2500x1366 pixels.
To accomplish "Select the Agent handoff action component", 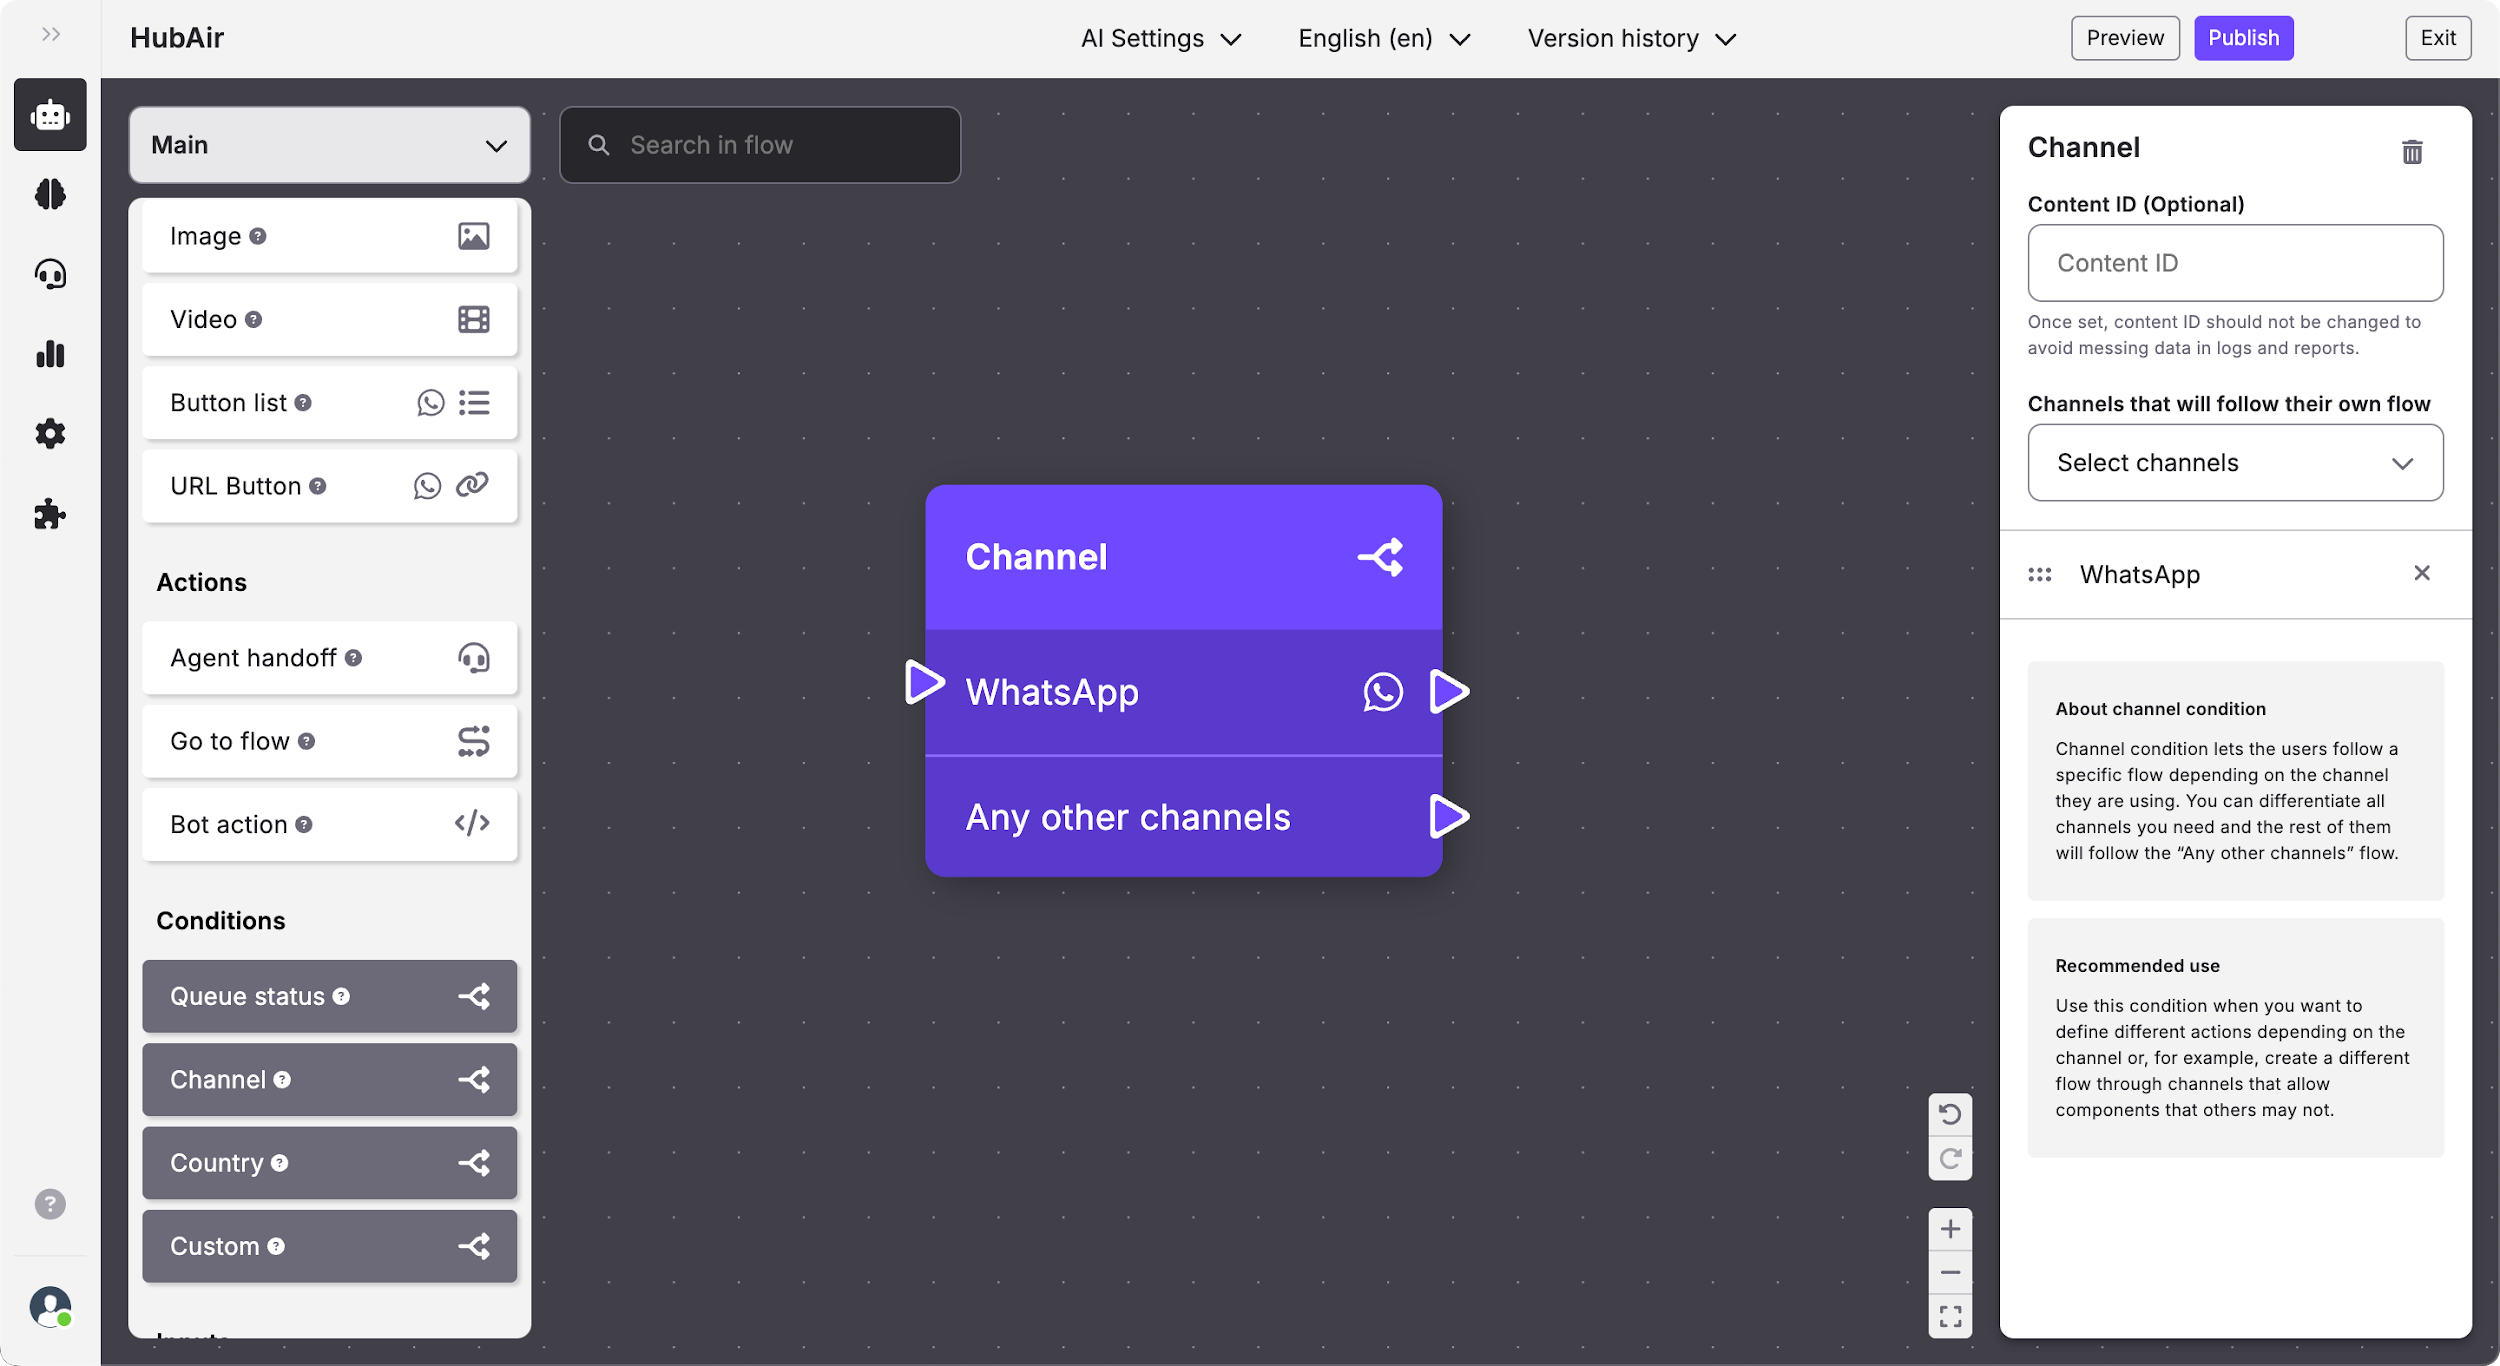I will tap(329, 658).
